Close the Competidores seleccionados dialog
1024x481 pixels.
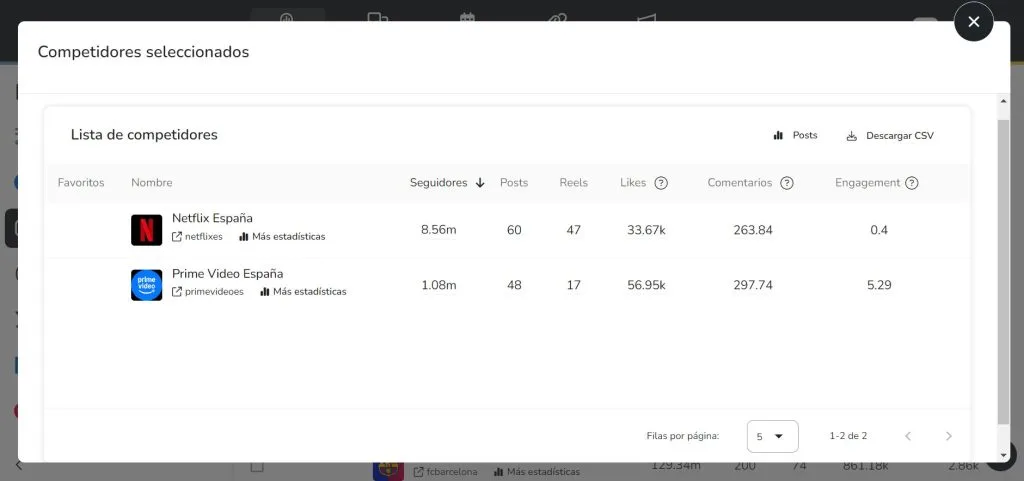click(973, 22)
